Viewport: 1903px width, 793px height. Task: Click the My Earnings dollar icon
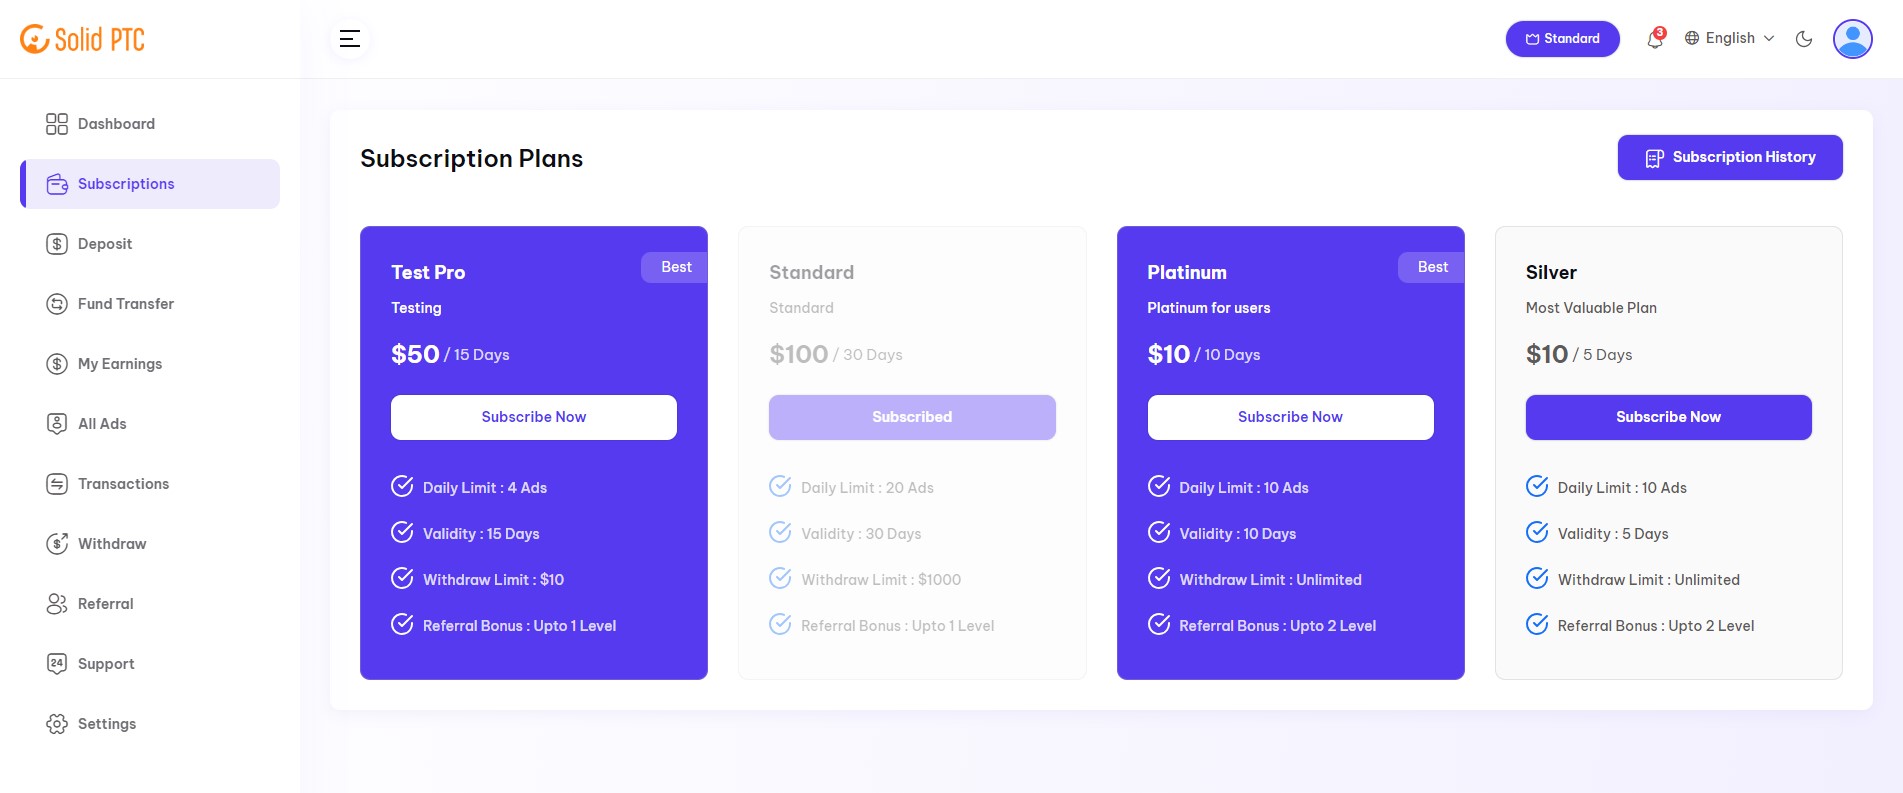[57, 363]
